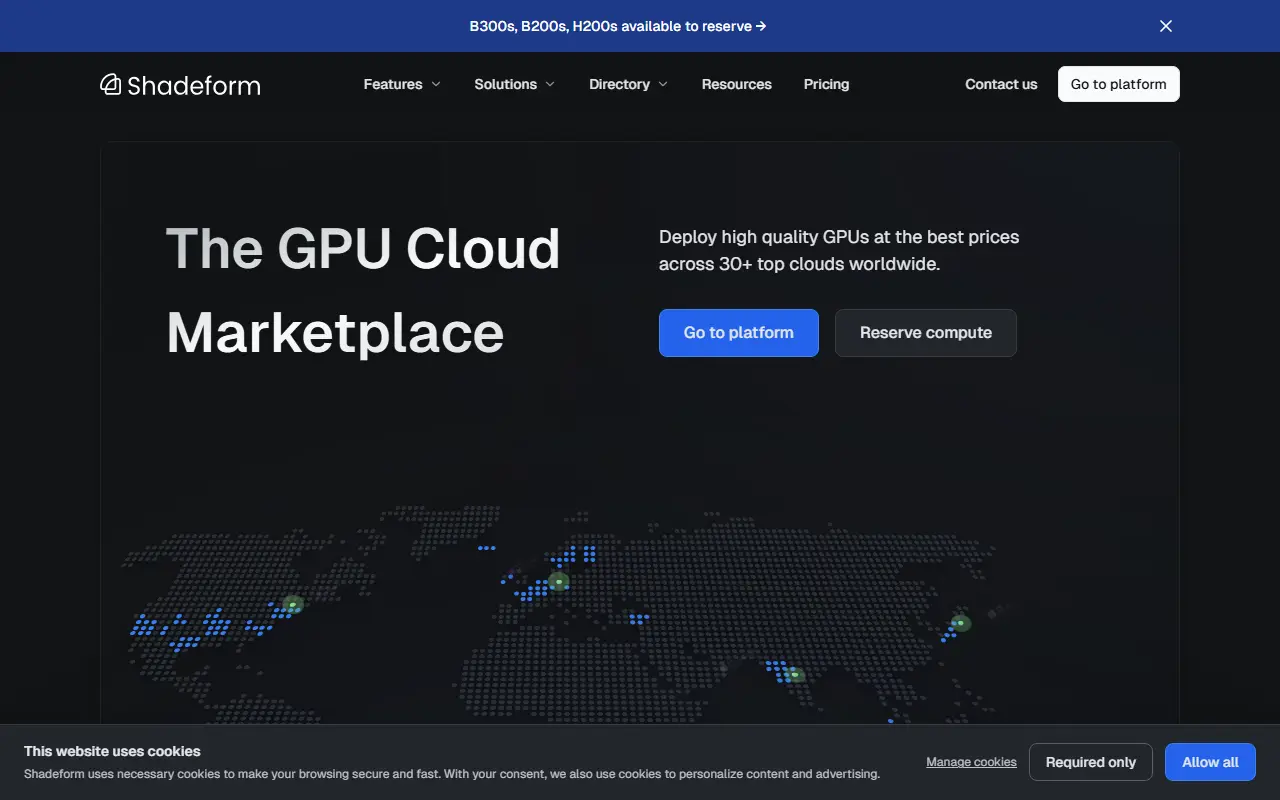Screen dimensions: 1280x800
Task: Open the Features menu
Action: tap(402, 84)
